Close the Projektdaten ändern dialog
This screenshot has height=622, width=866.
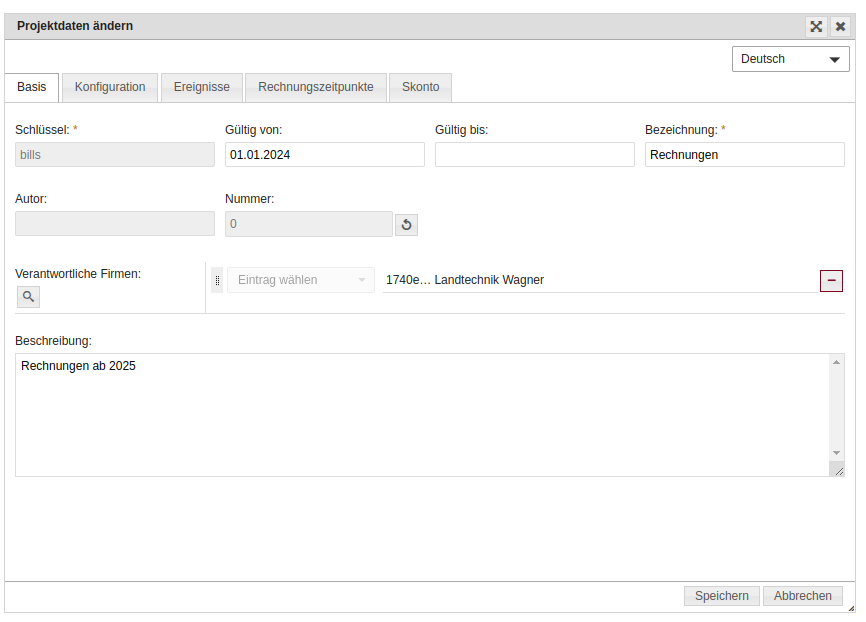[841, 27]
